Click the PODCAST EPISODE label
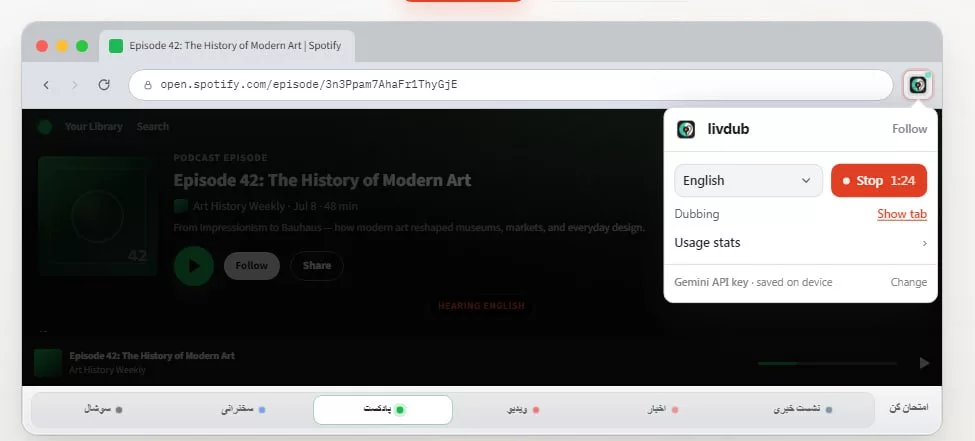The width and height of the screenshot is (975, 441). [x=220, y=158]
